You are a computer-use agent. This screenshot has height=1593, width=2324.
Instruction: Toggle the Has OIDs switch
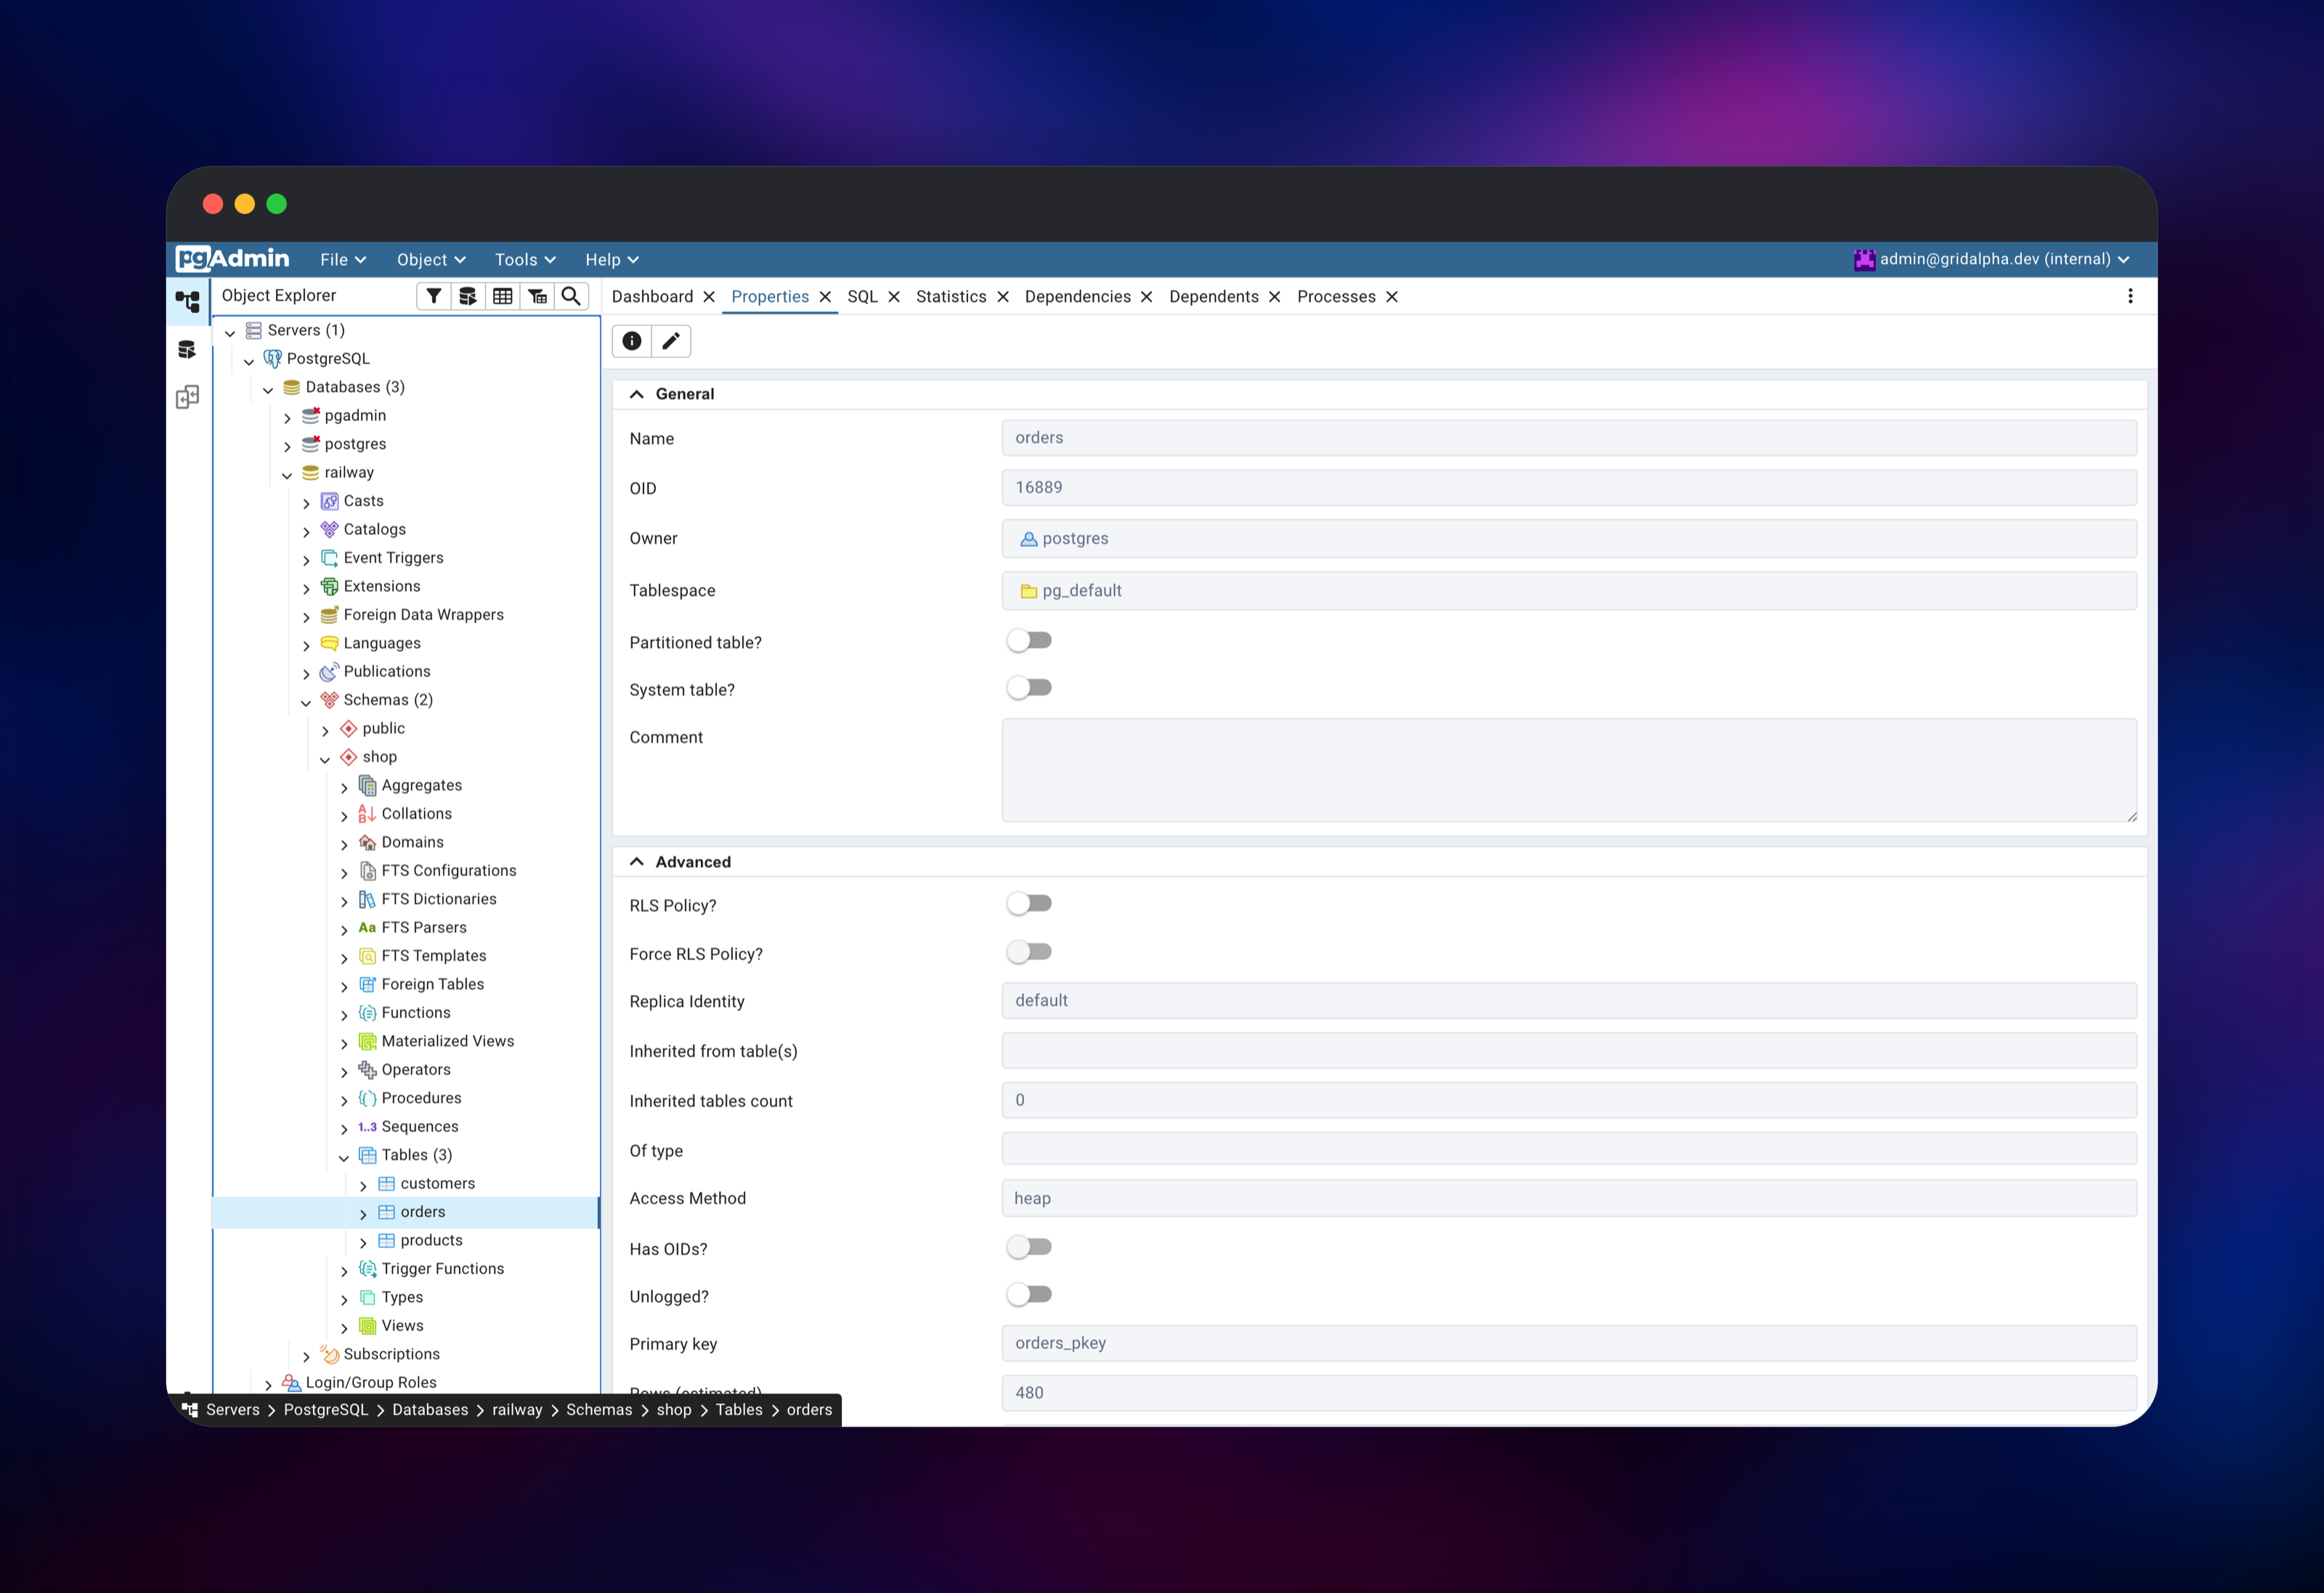click(x=1029, y=1247)
